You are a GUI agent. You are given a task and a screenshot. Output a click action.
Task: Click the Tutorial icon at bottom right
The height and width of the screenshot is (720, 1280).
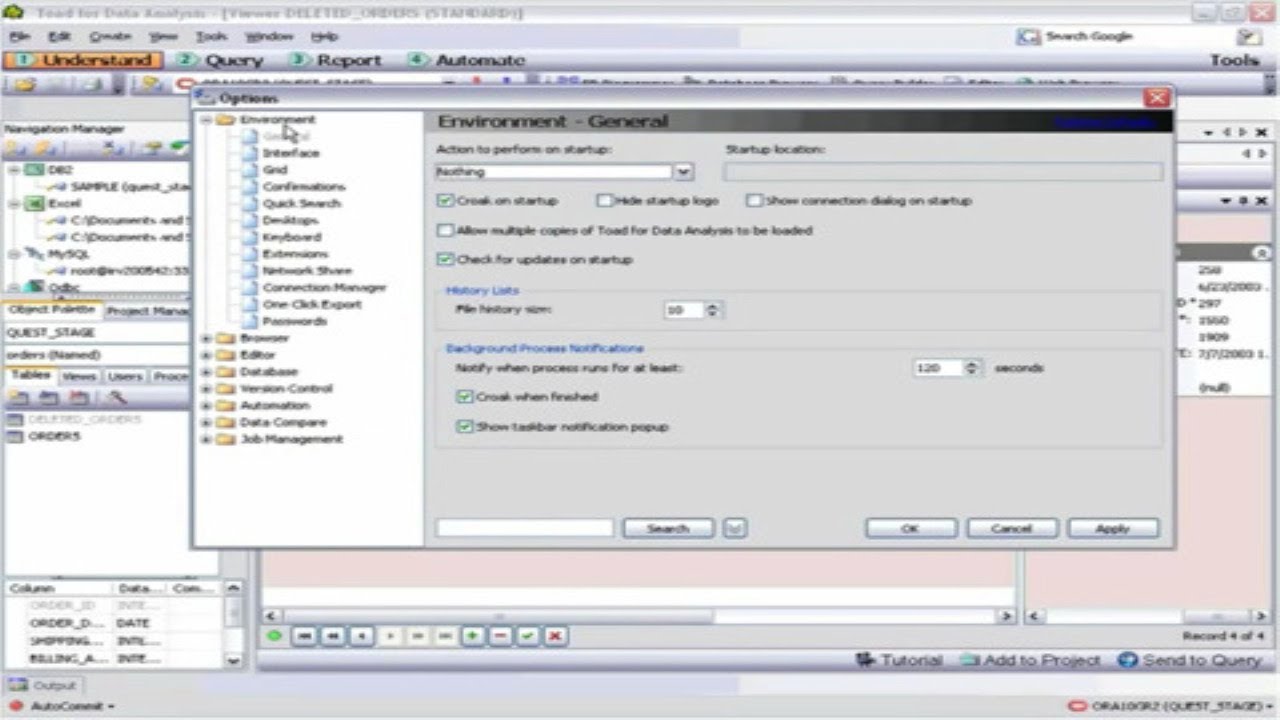coord(866,660)
